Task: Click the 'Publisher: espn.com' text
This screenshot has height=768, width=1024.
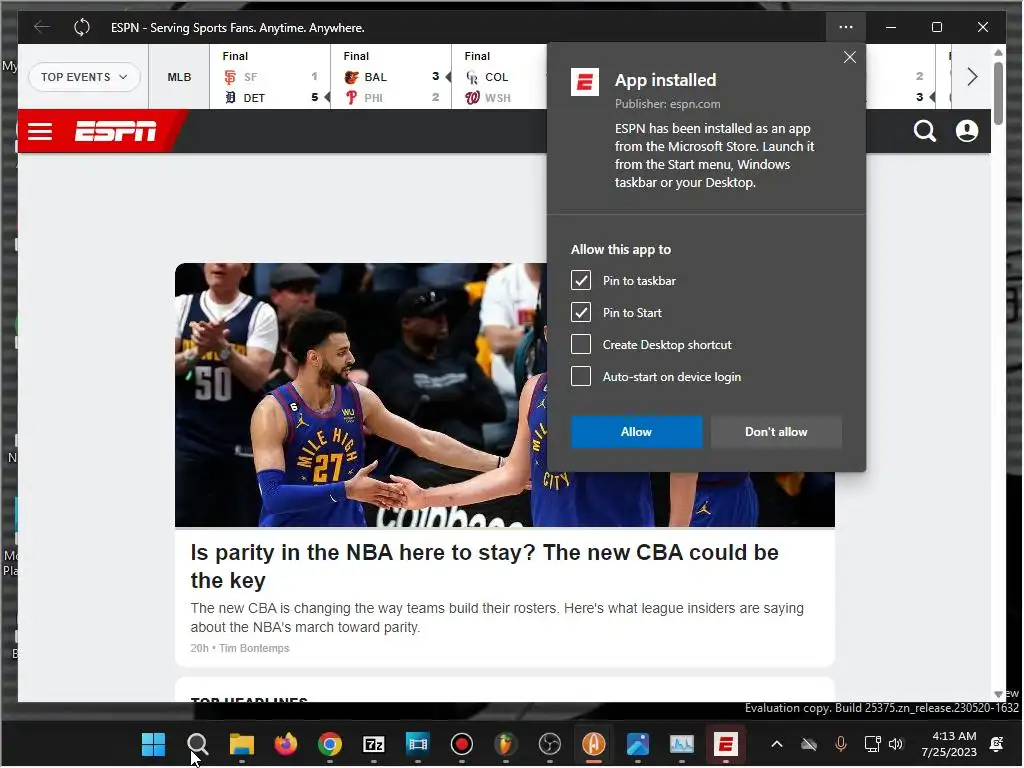Action: 667,104
